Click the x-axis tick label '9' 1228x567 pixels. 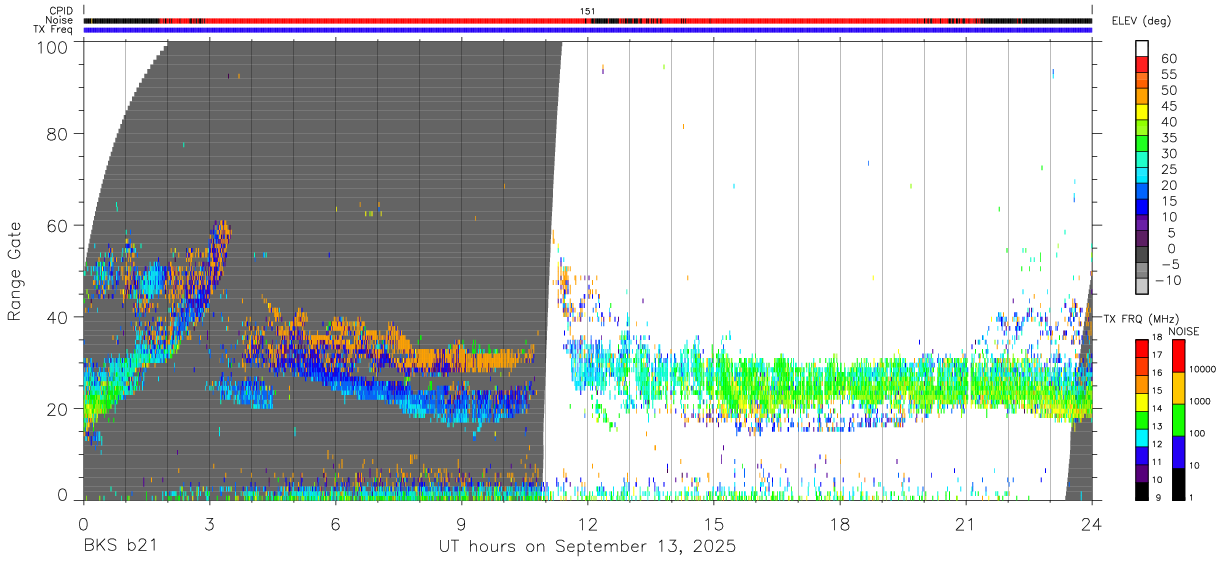tap(461, 524)
